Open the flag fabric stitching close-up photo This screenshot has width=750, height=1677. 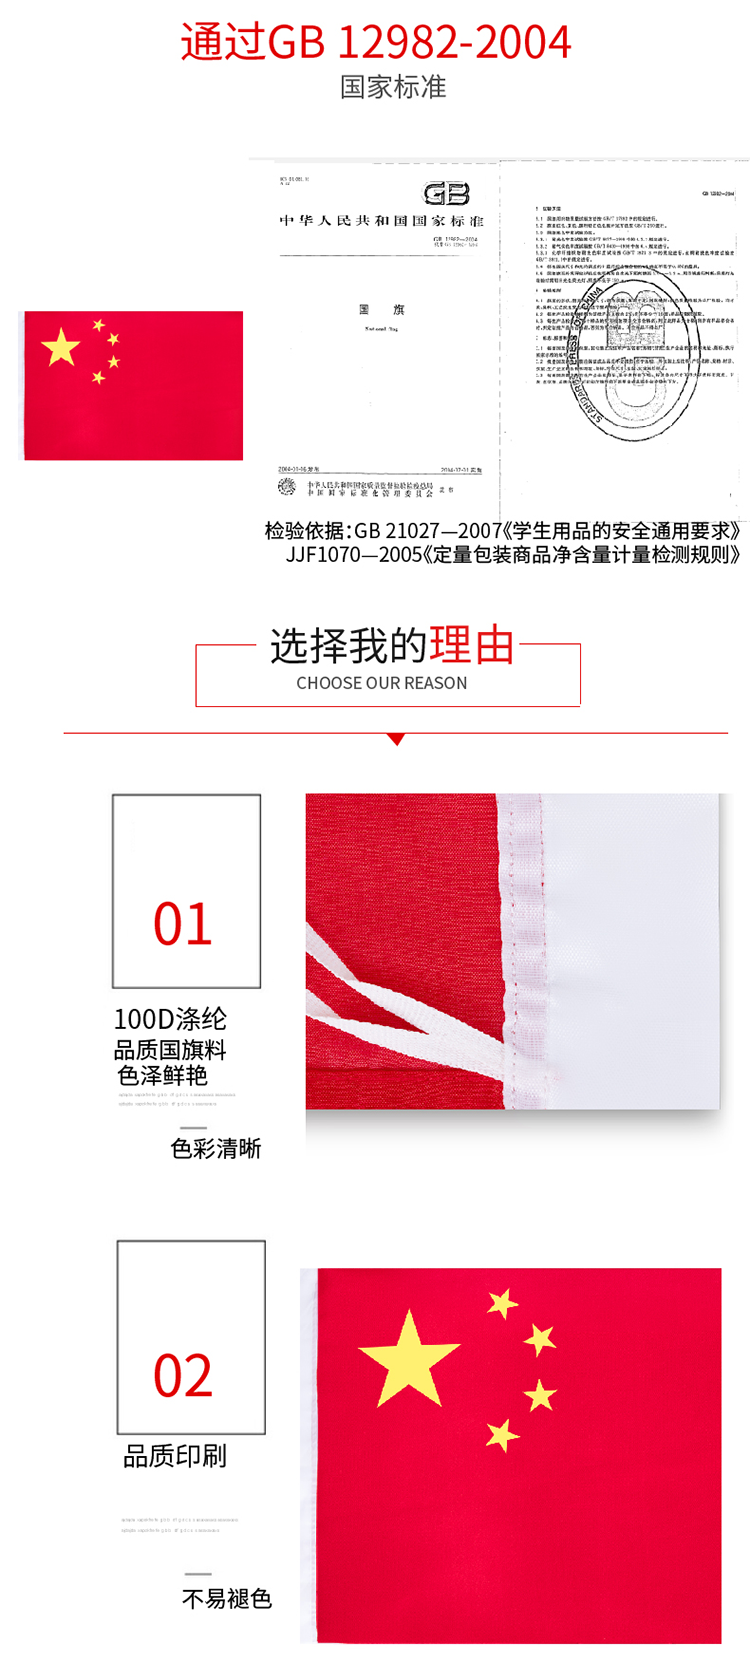pos(513,952)
